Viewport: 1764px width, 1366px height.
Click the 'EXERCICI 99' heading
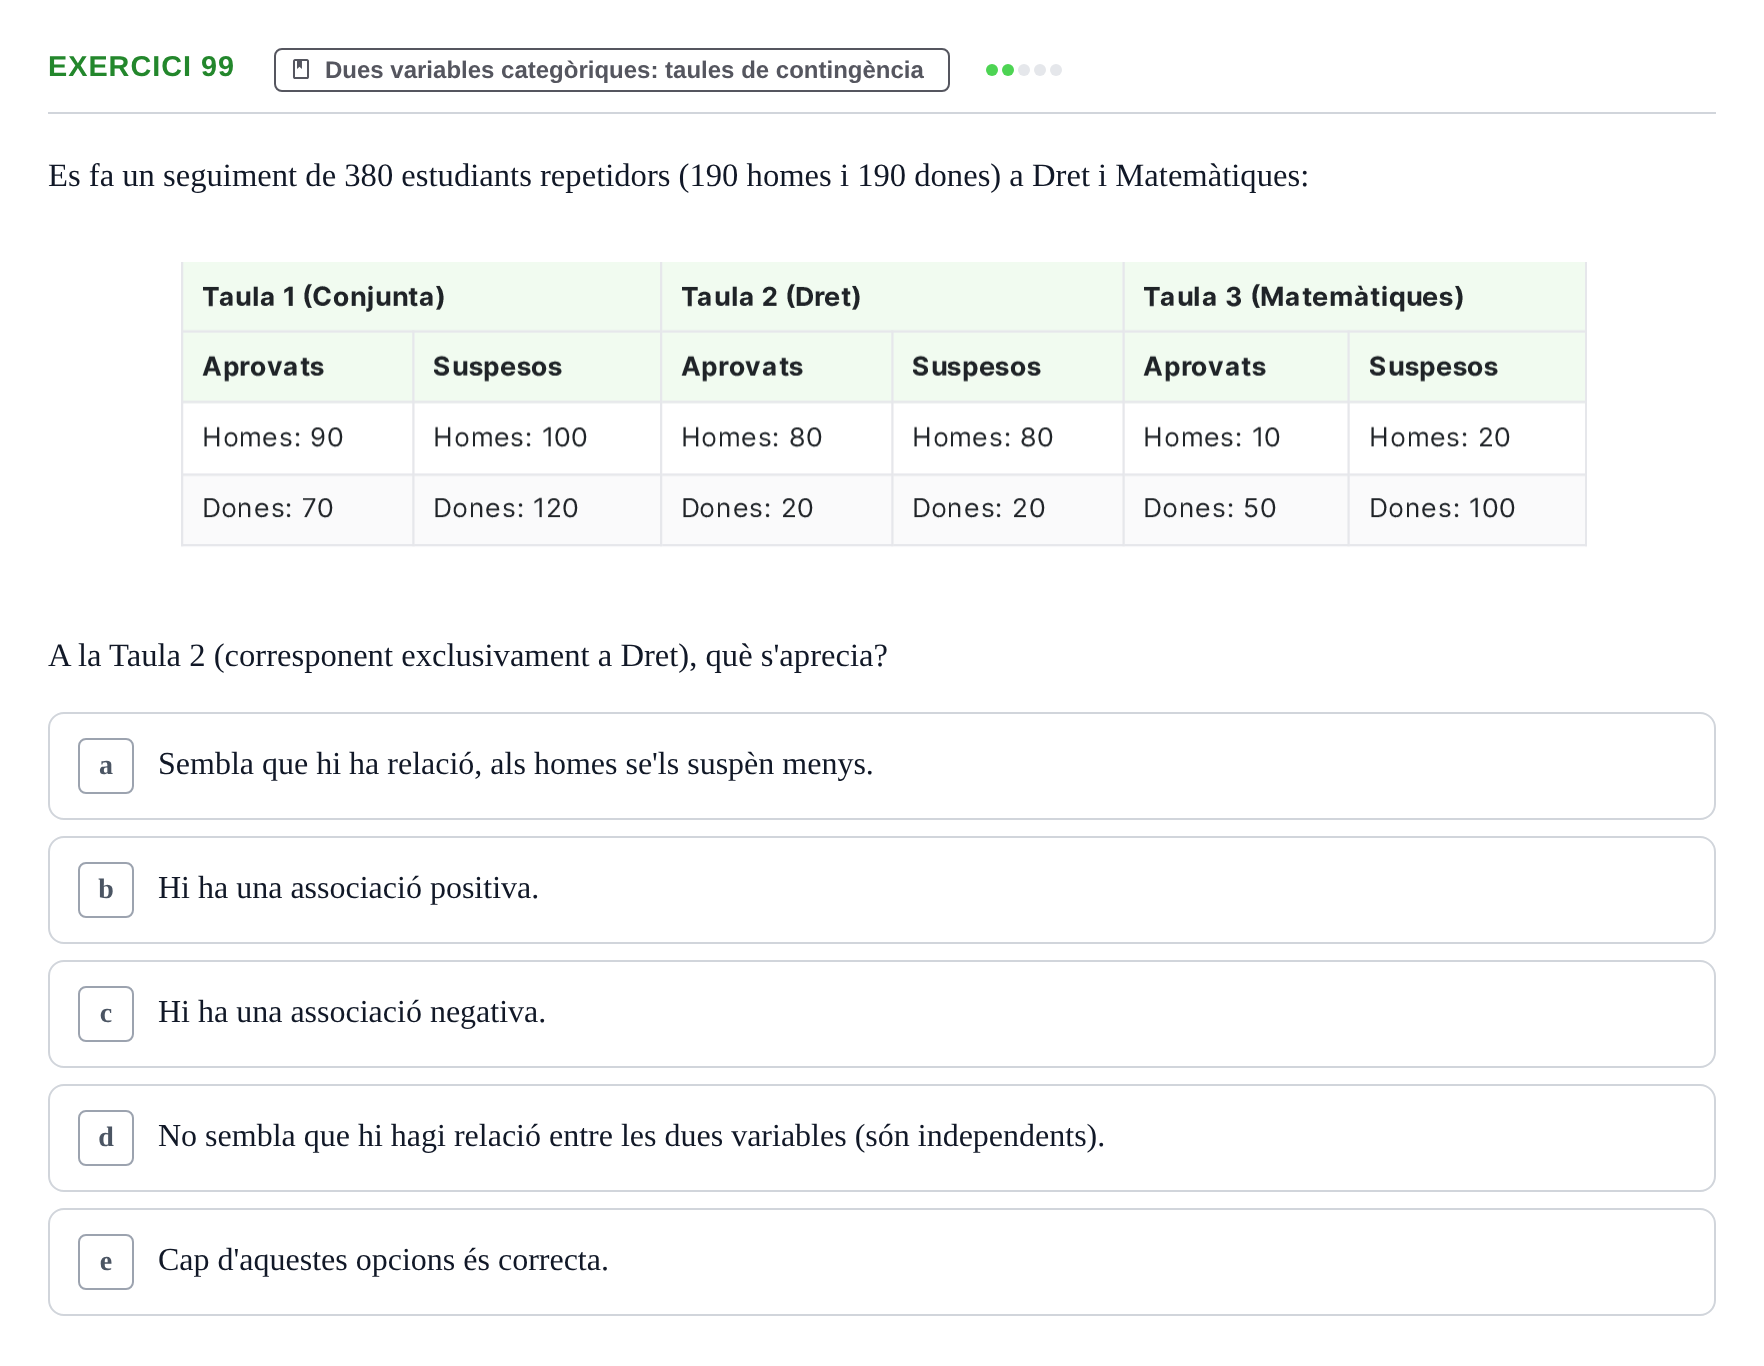click(141, 66)
